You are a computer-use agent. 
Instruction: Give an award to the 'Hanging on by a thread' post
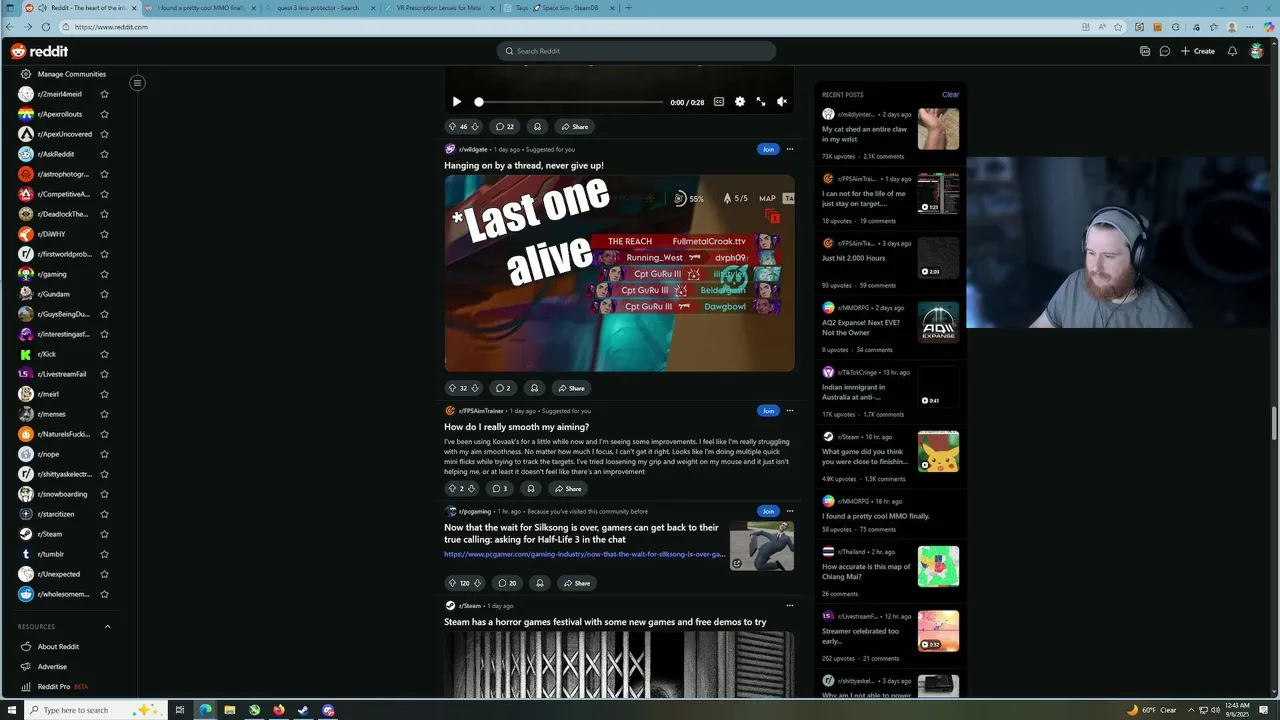(534, 388)
